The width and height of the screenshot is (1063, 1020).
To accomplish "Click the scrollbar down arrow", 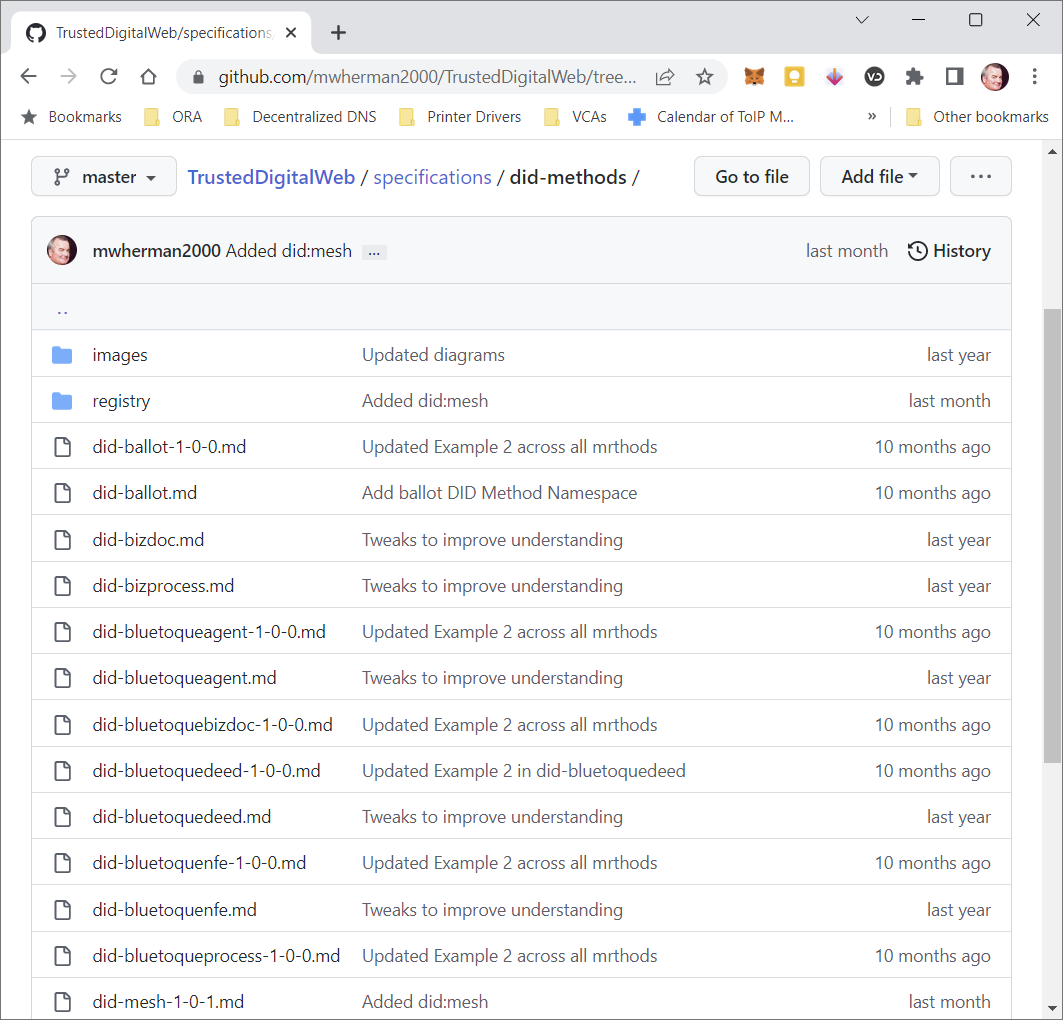I will pos(1052,1008).
